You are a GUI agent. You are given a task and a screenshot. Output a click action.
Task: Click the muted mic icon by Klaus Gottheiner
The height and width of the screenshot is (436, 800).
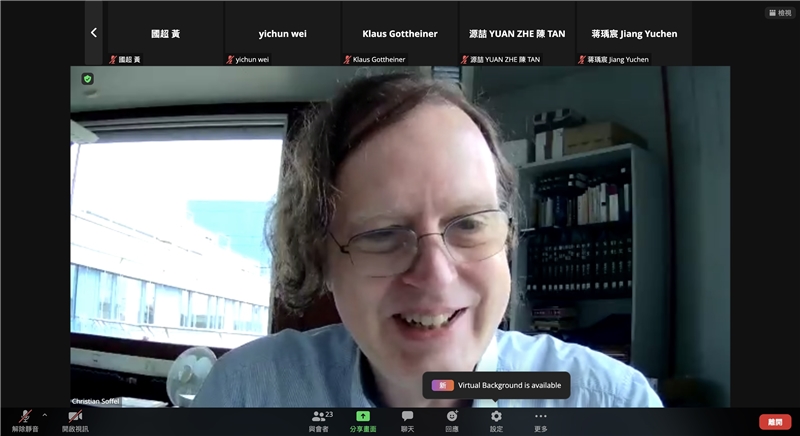[348, 60]
